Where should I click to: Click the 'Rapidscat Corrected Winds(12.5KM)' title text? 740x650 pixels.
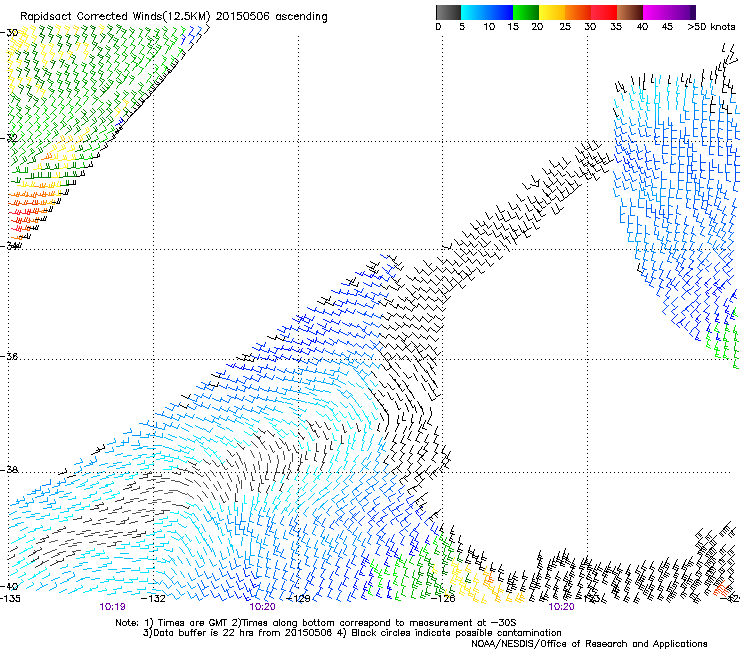point(115,17)
